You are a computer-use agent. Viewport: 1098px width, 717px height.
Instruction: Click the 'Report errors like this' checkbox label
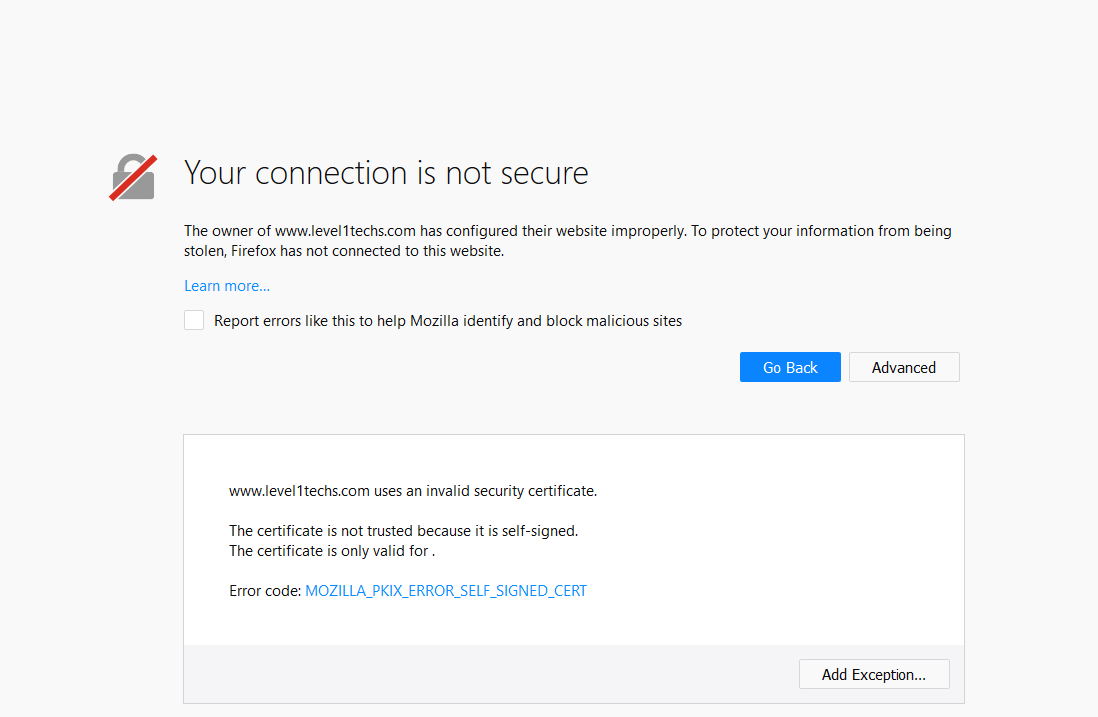(448, 321)
